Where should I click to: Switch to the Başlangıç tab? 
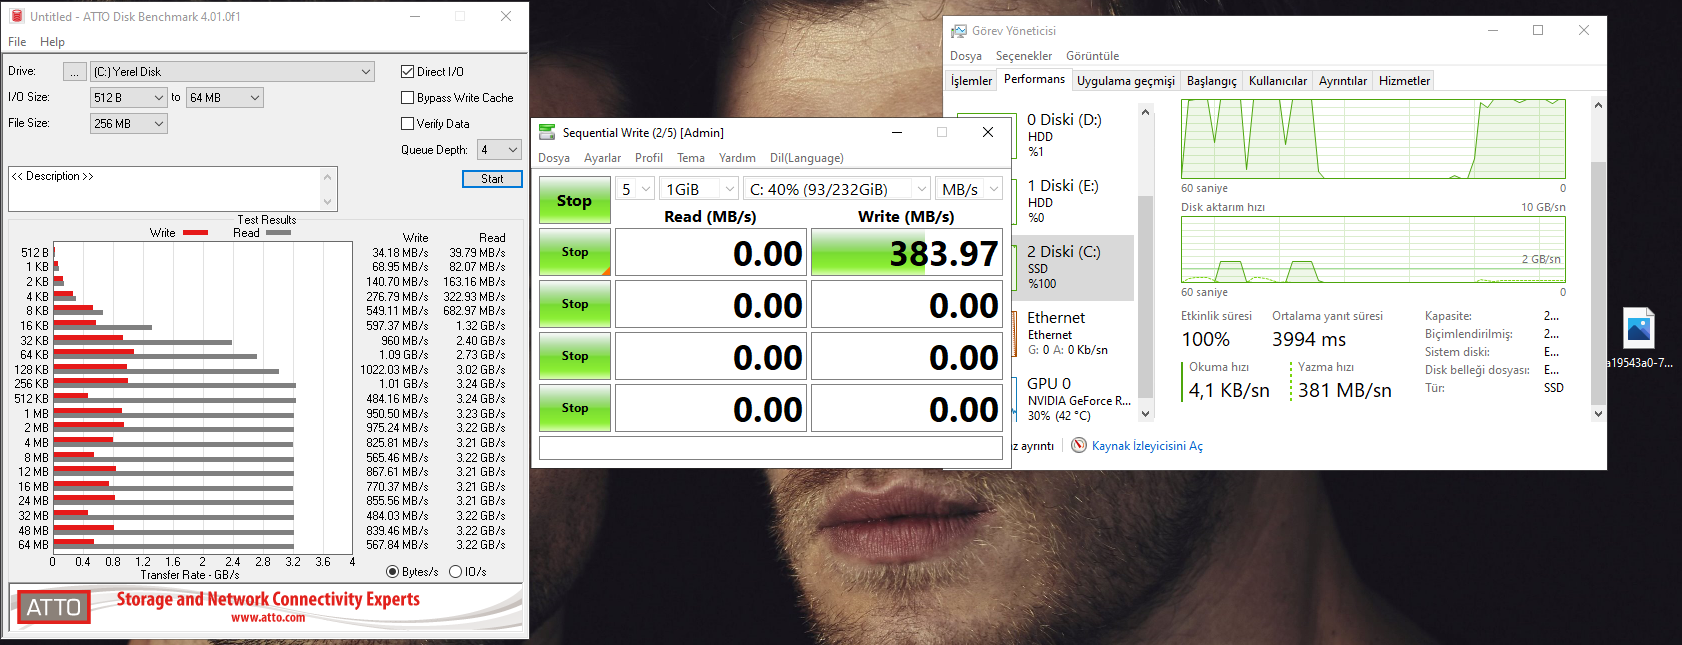click(x=1212, y=81)
